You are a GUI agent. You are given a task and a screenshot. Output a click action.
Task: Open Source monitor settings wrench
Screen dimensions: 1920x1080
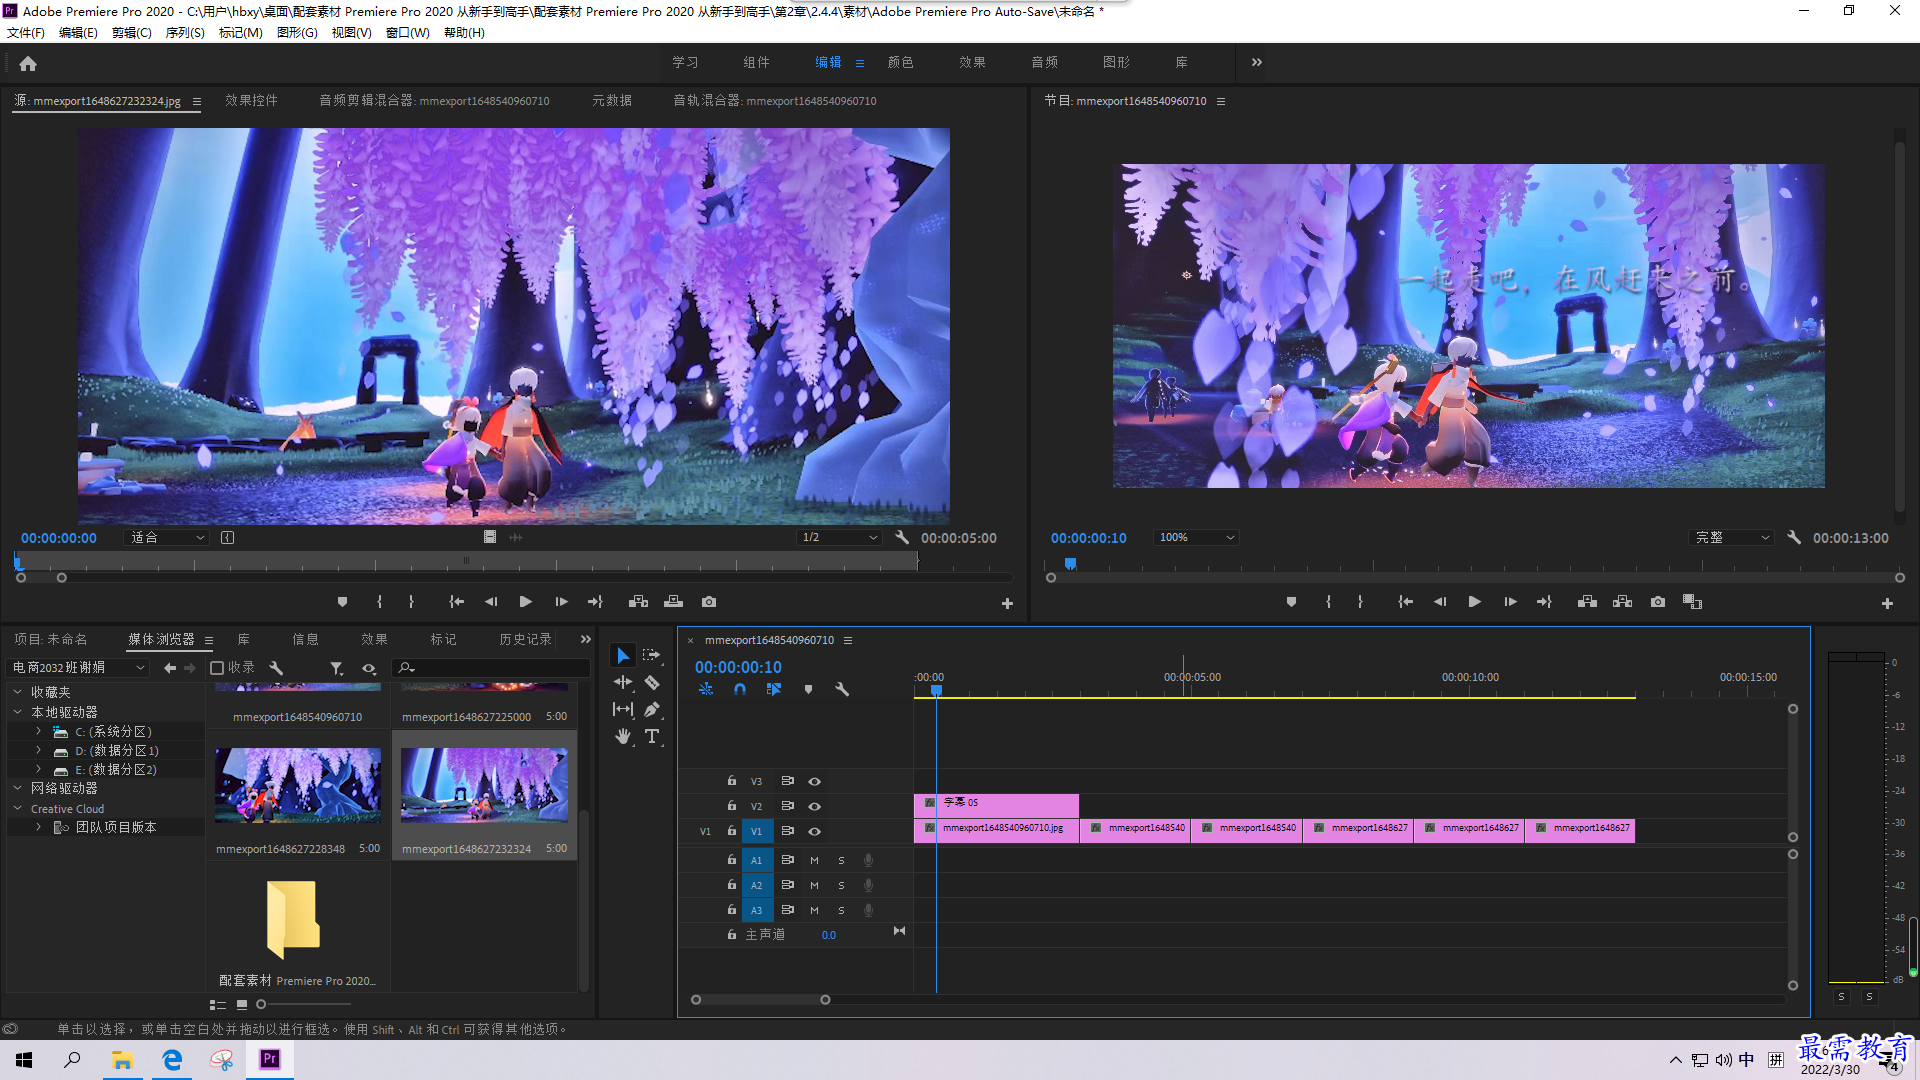pos(902,537)
